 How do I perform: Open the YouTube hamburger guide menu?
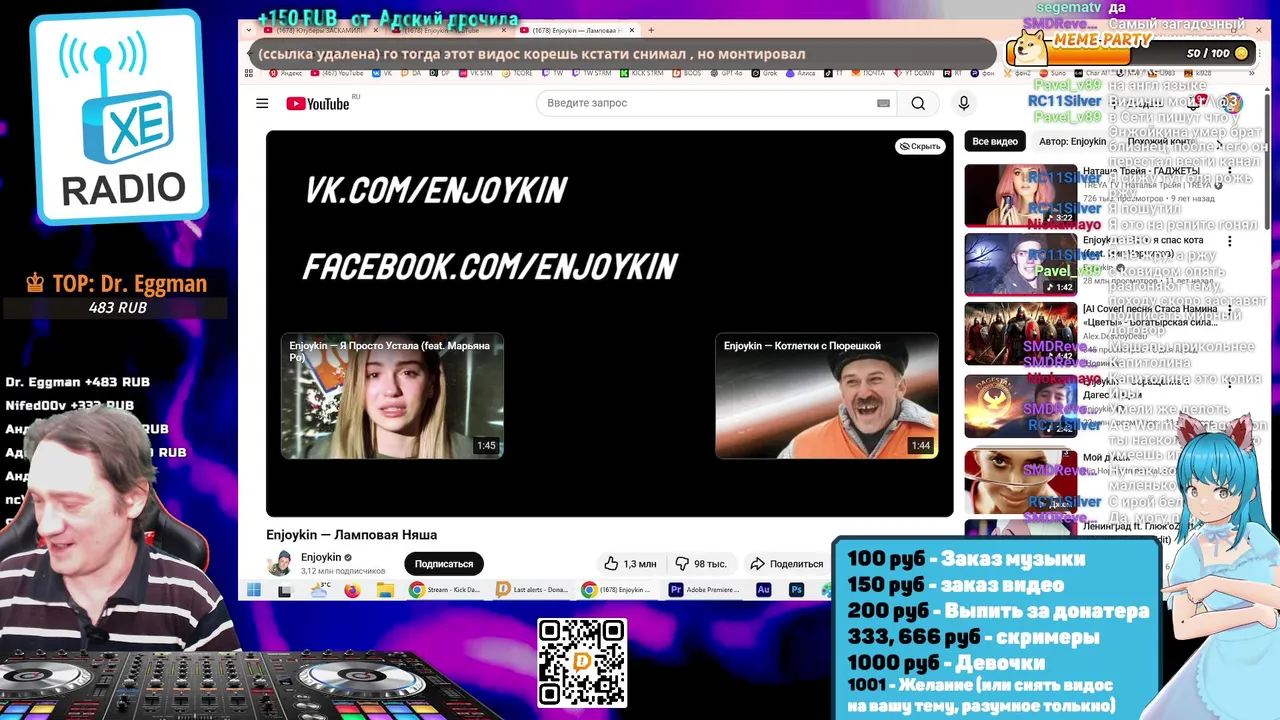pyautogui.click(x=262, y=103)
